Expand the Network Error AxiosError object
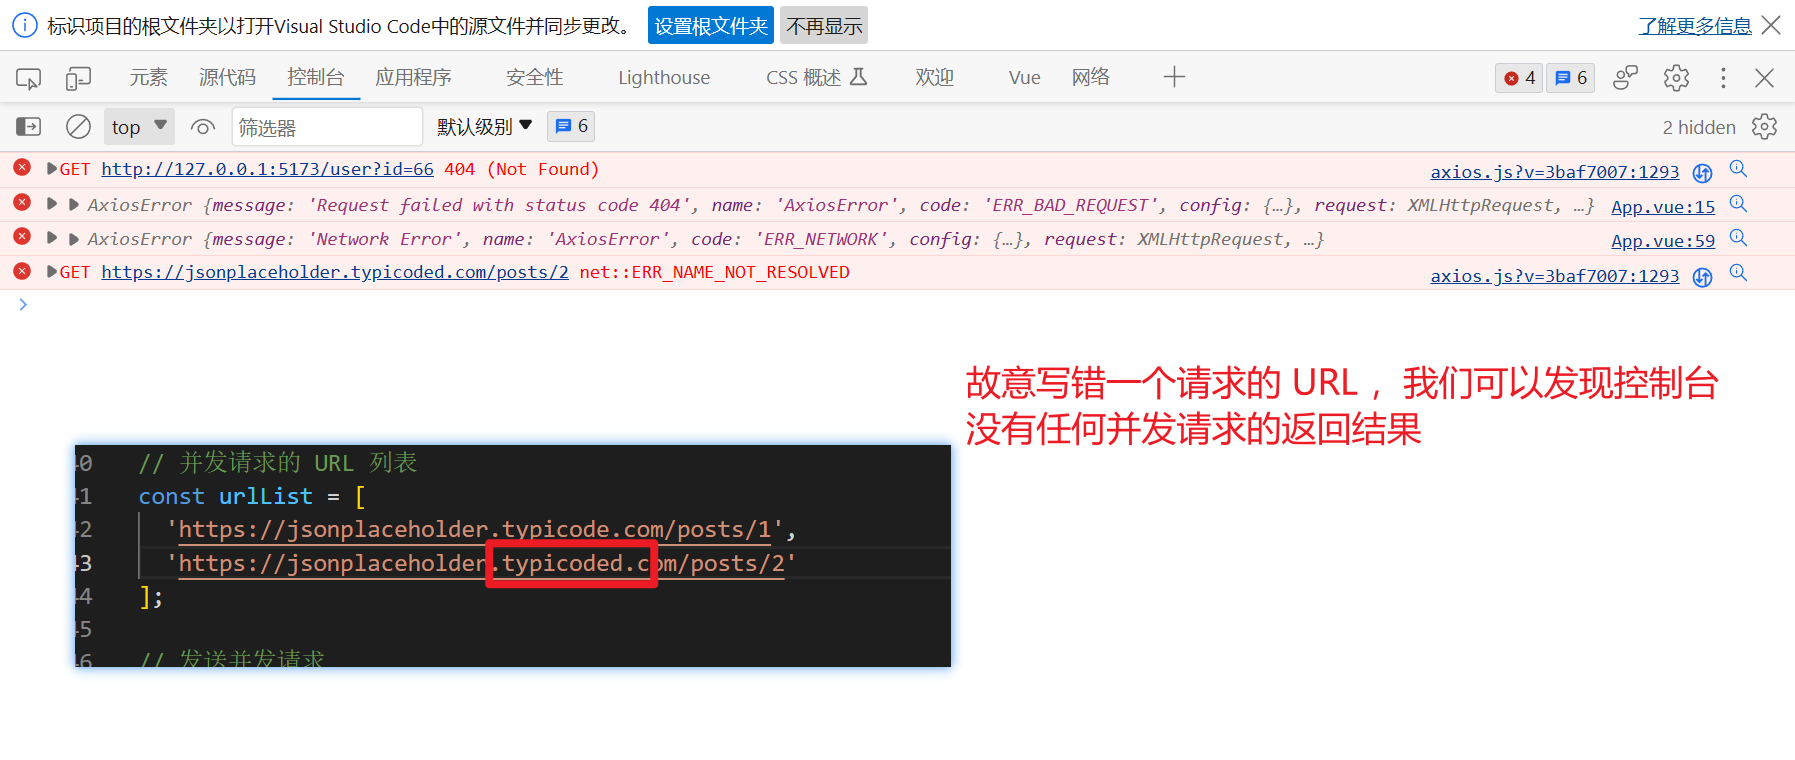 [x=74, y=239]
